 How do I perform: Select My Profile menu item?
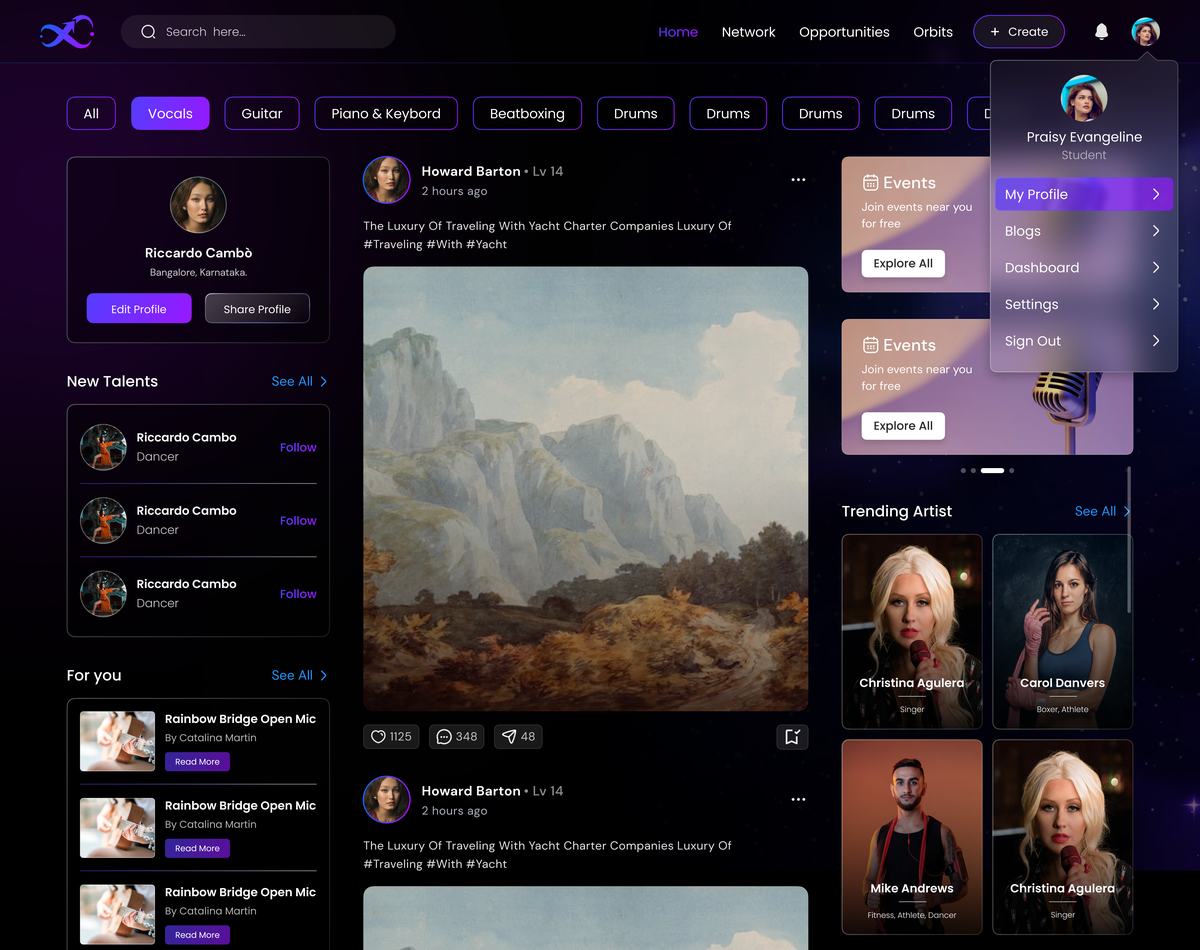point(1084,194)
